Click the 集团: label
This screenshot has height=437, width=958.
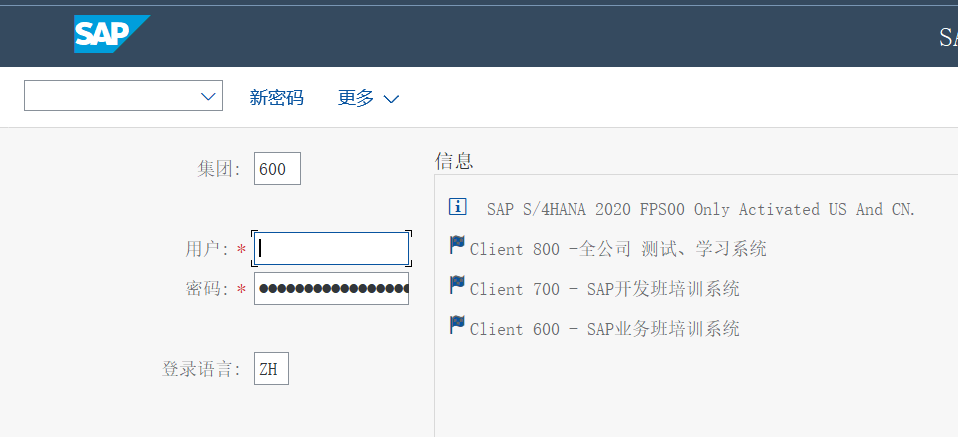point(219,169)
